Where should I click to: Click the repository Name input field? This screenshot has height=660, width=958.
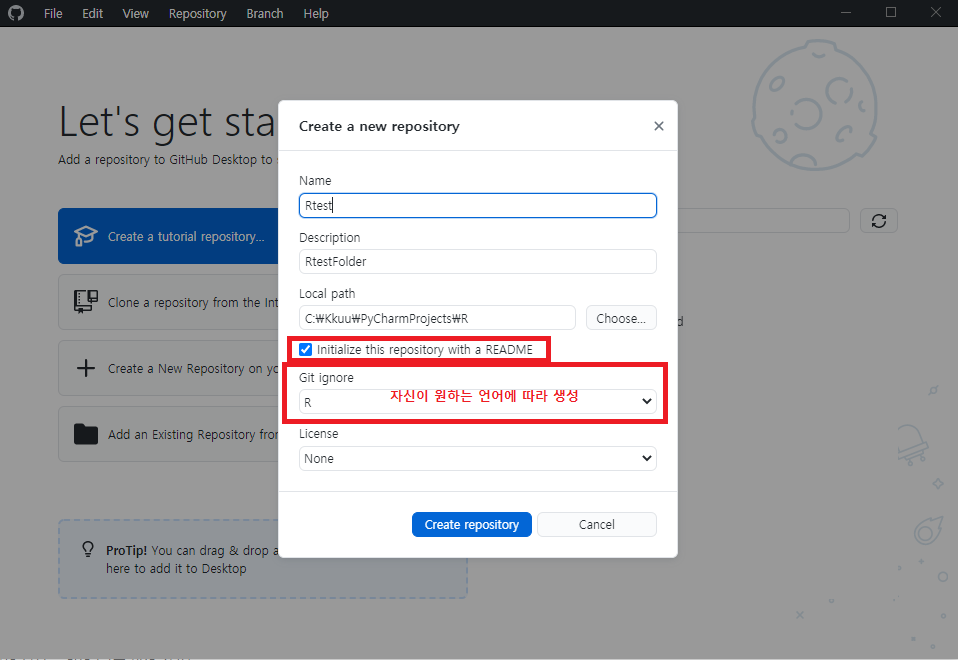478,205
